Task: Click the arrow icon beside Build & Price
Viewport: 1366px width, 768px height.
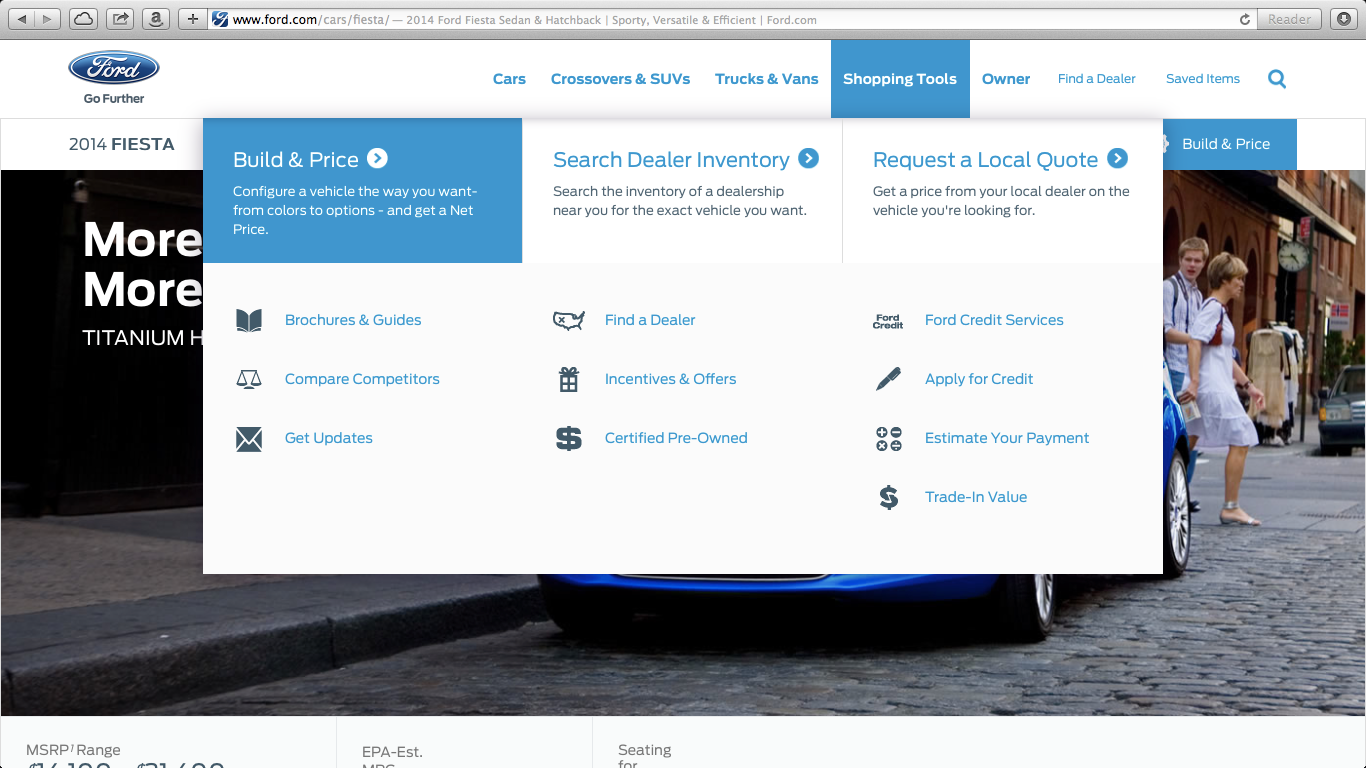Action: tap(377, 158)
